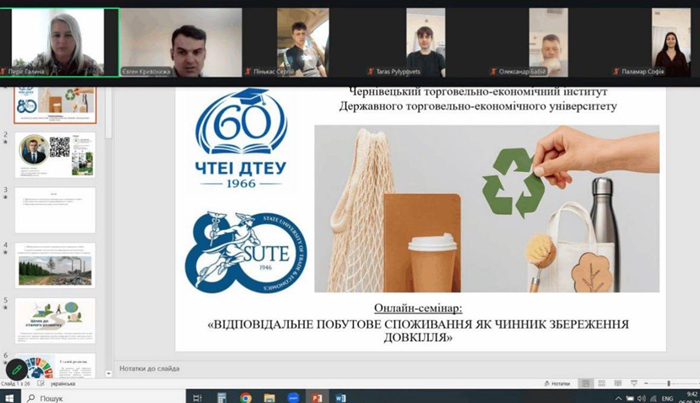Open the Windows Start menu
This screenshot has height=403, width=700.
tap(9, 398)
